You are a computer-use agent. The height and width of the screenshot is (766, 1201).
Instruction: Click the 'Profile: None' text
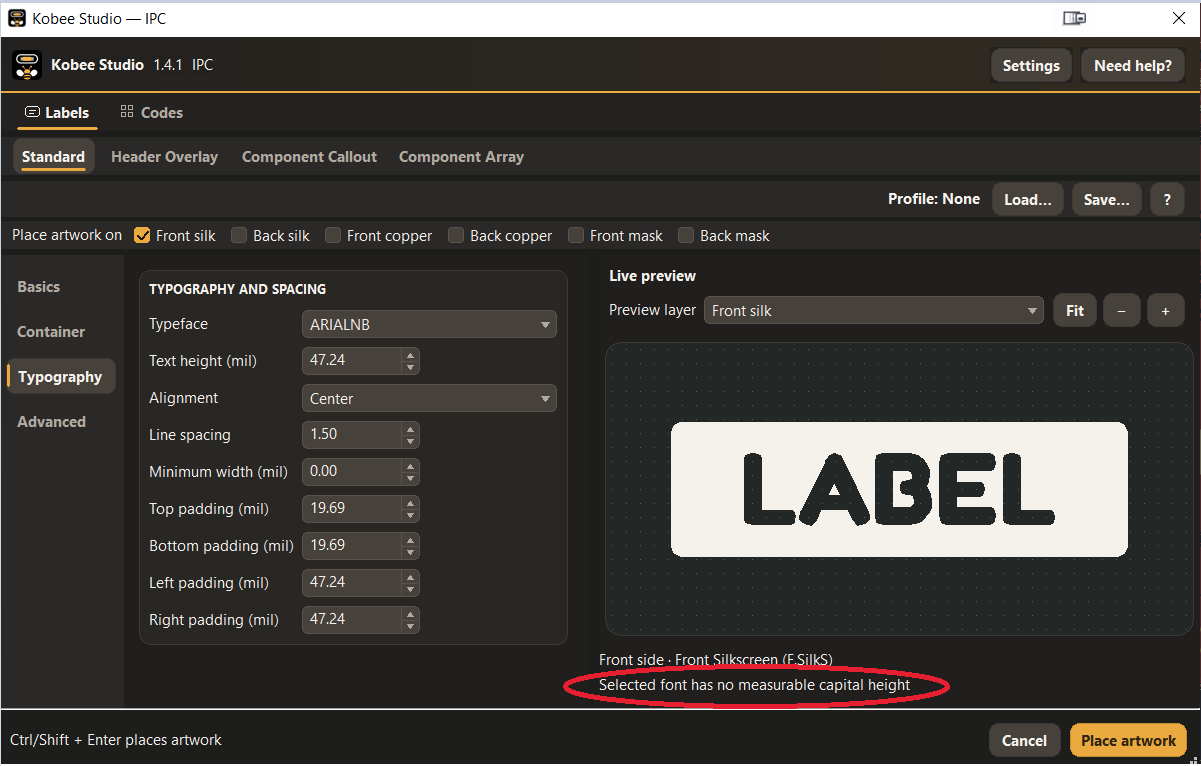click(x=934, y=199)
